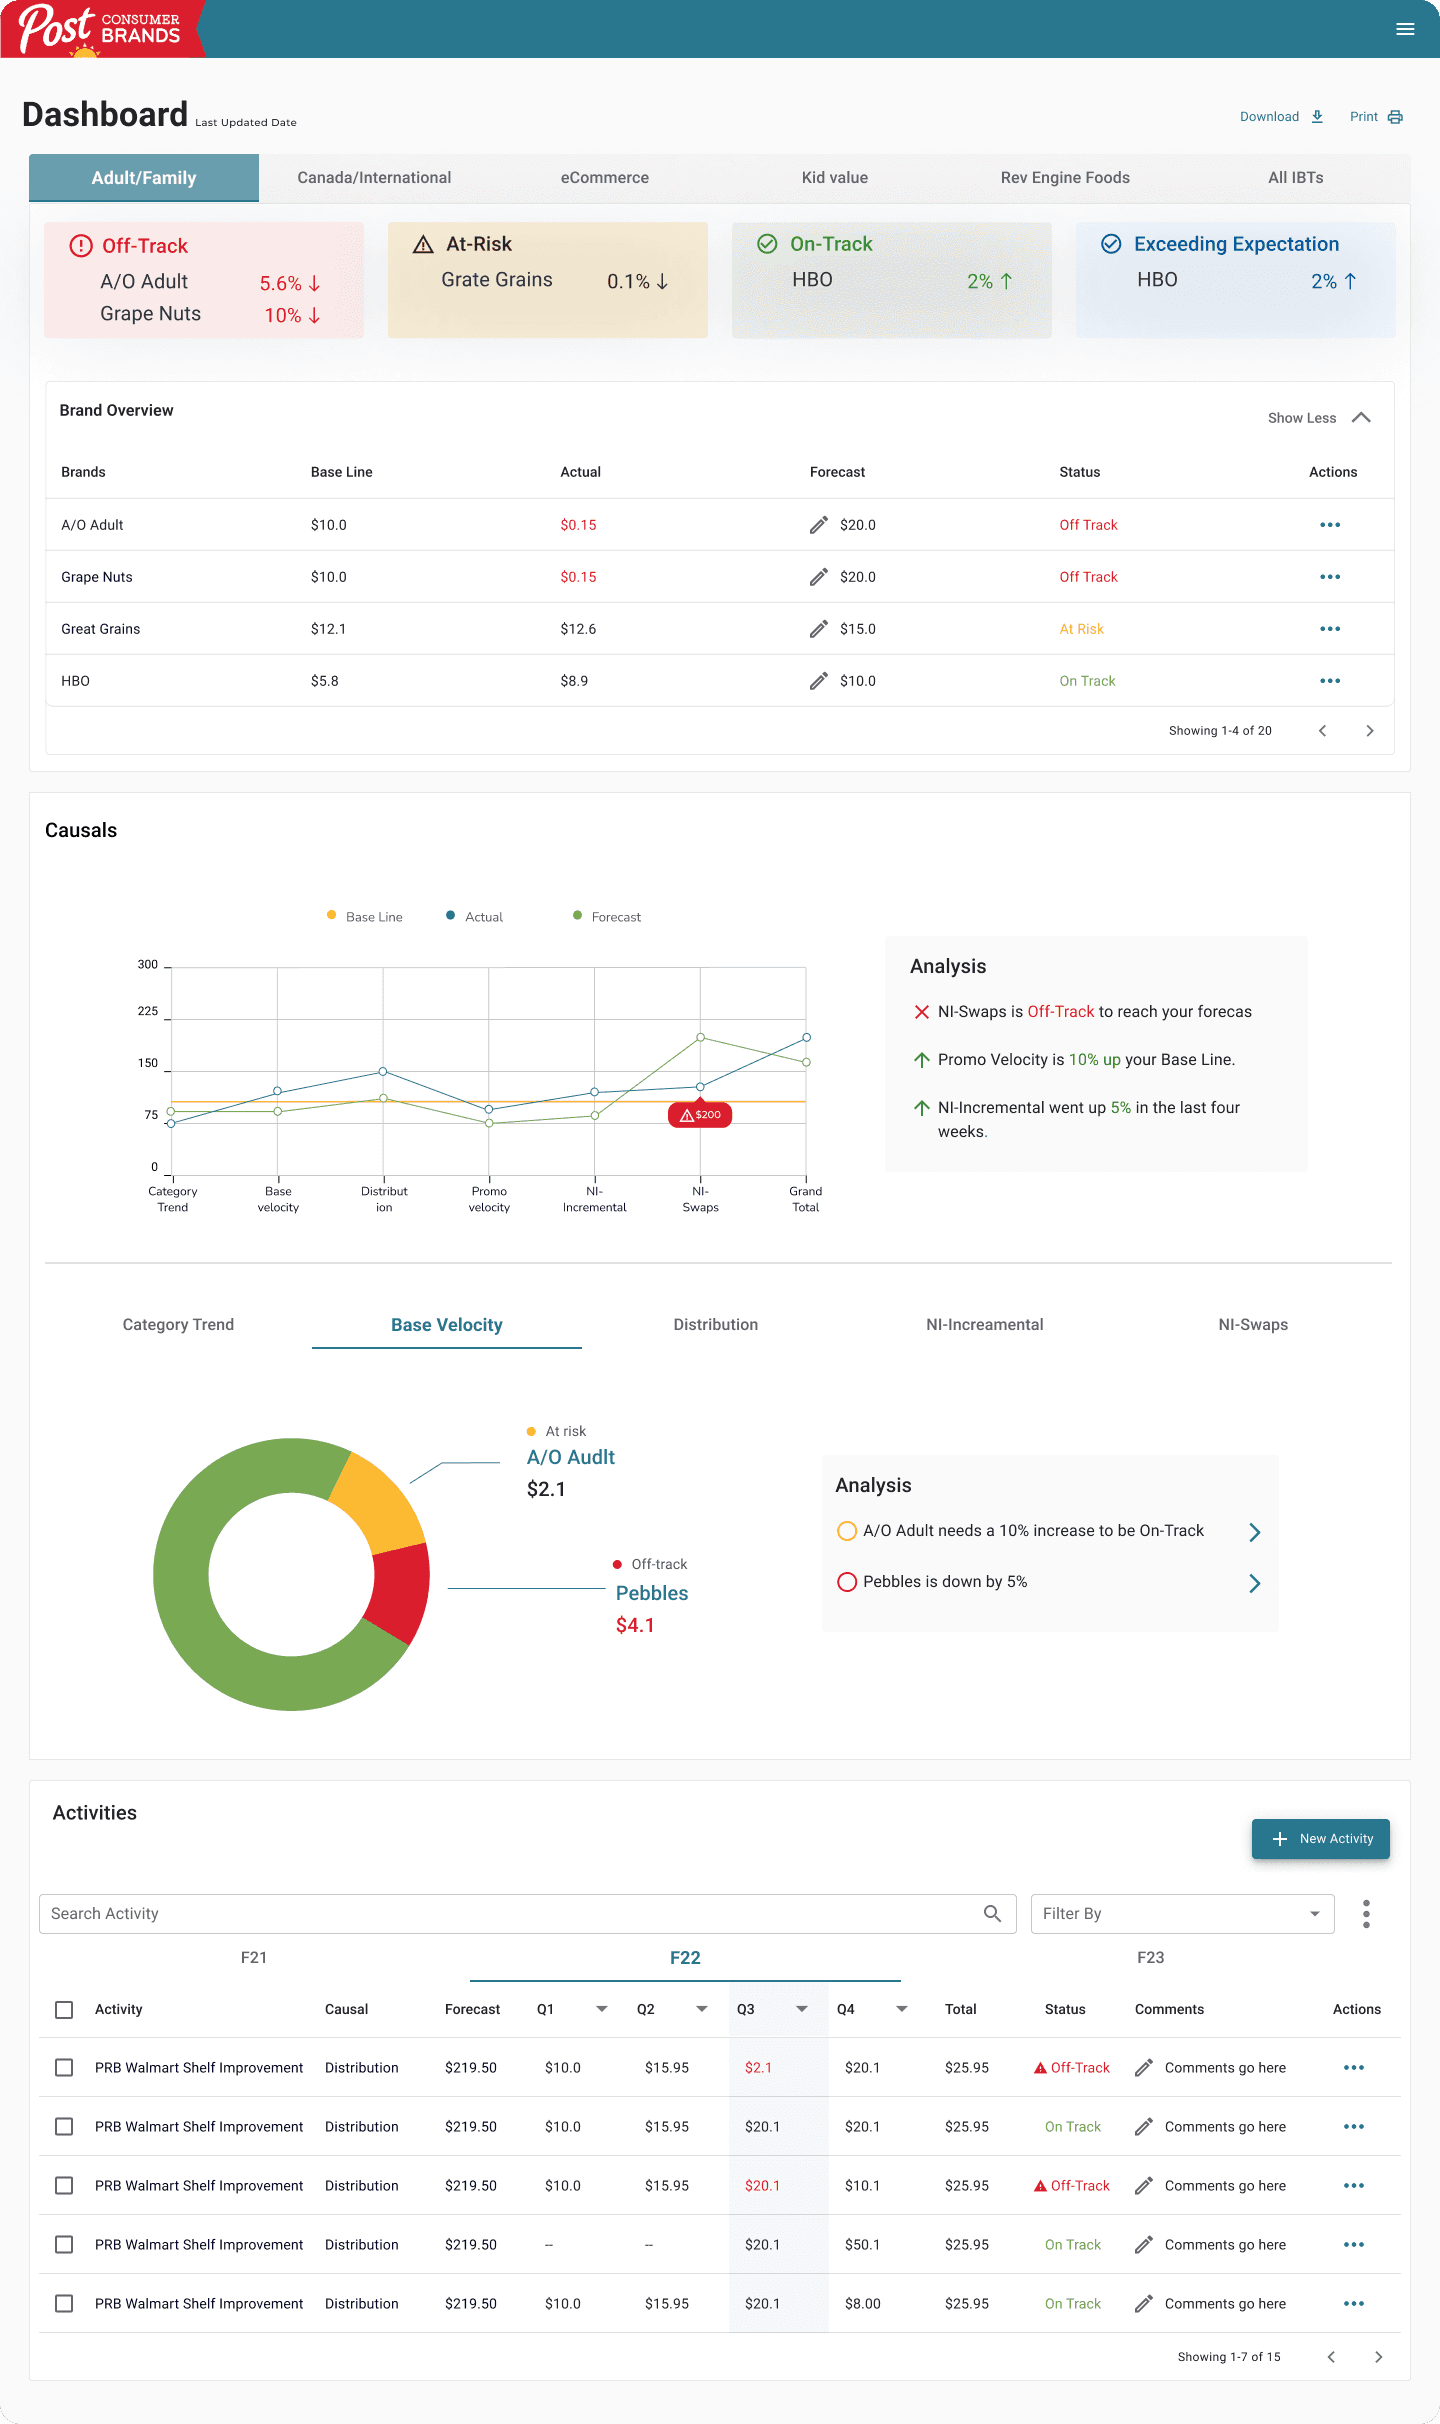Go to next page of Activities table

[1379, 2357]
